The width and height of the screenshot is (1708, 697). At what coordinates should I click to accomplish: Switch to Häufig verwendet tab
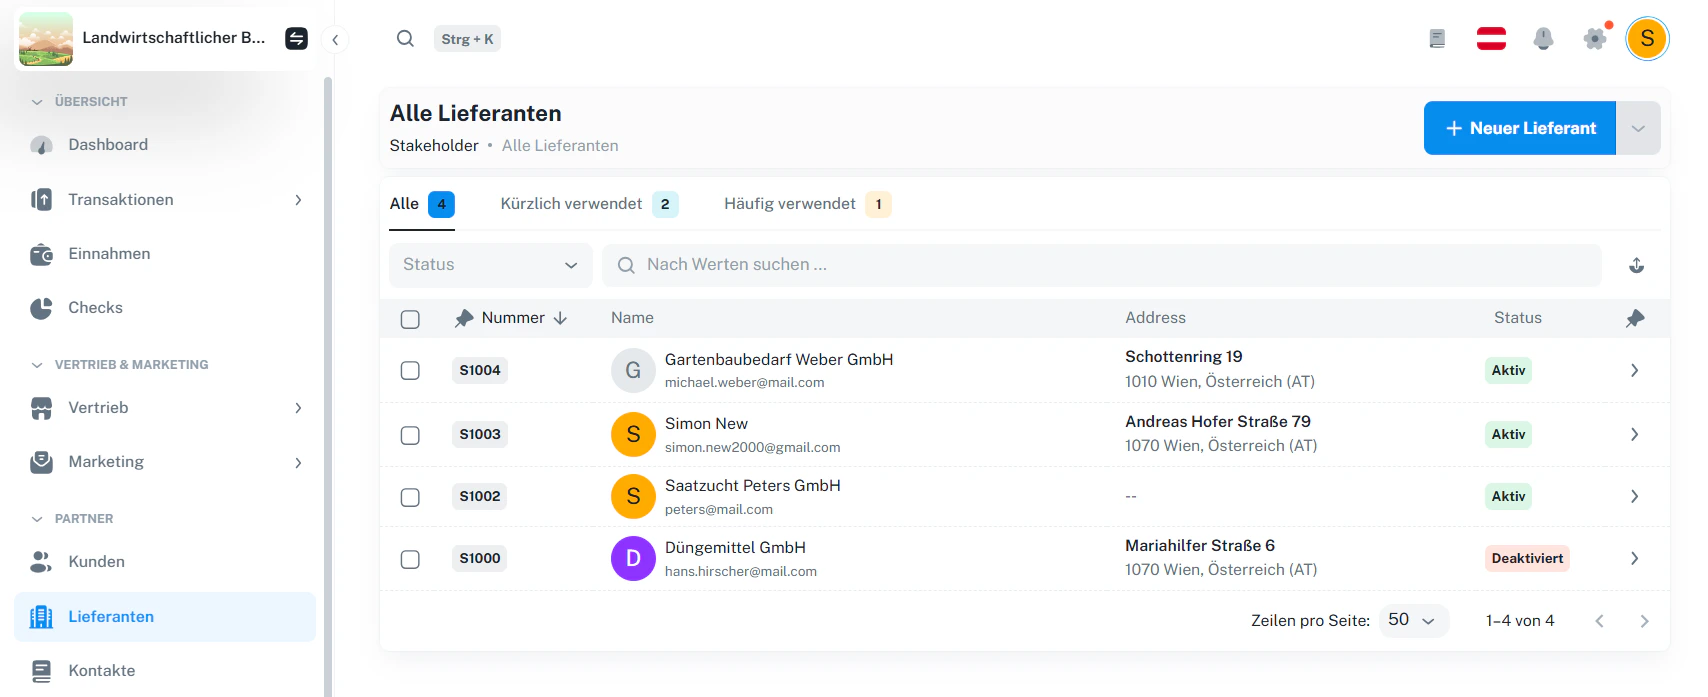point(807,204)
